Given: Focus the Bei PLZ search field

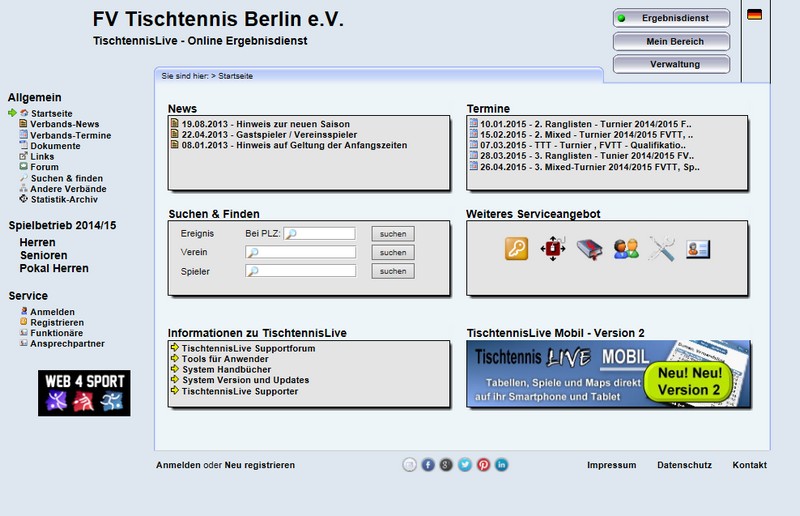Looking at the screenshot, I should [319, 234].
